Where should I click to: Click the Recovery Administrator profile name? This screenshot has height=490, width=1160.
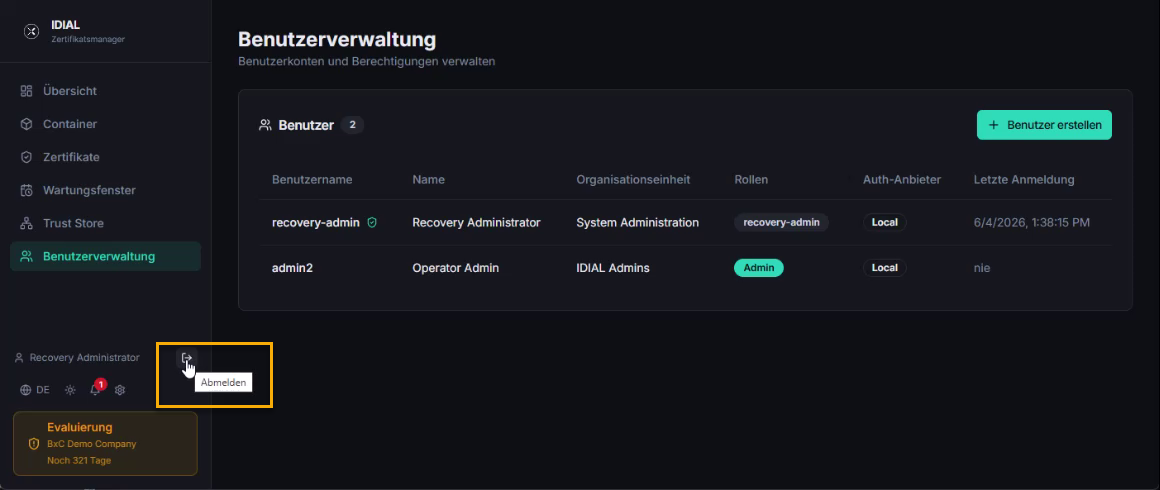tap(84, 358)
